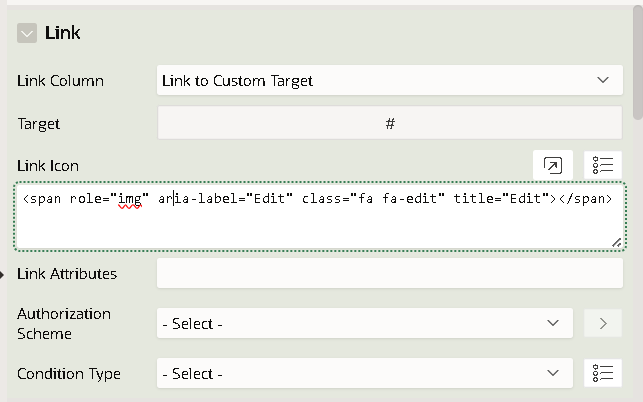The width and height of the screenshot is (643, 402).
Task: Click the Link section heading text
Action: 62,33
